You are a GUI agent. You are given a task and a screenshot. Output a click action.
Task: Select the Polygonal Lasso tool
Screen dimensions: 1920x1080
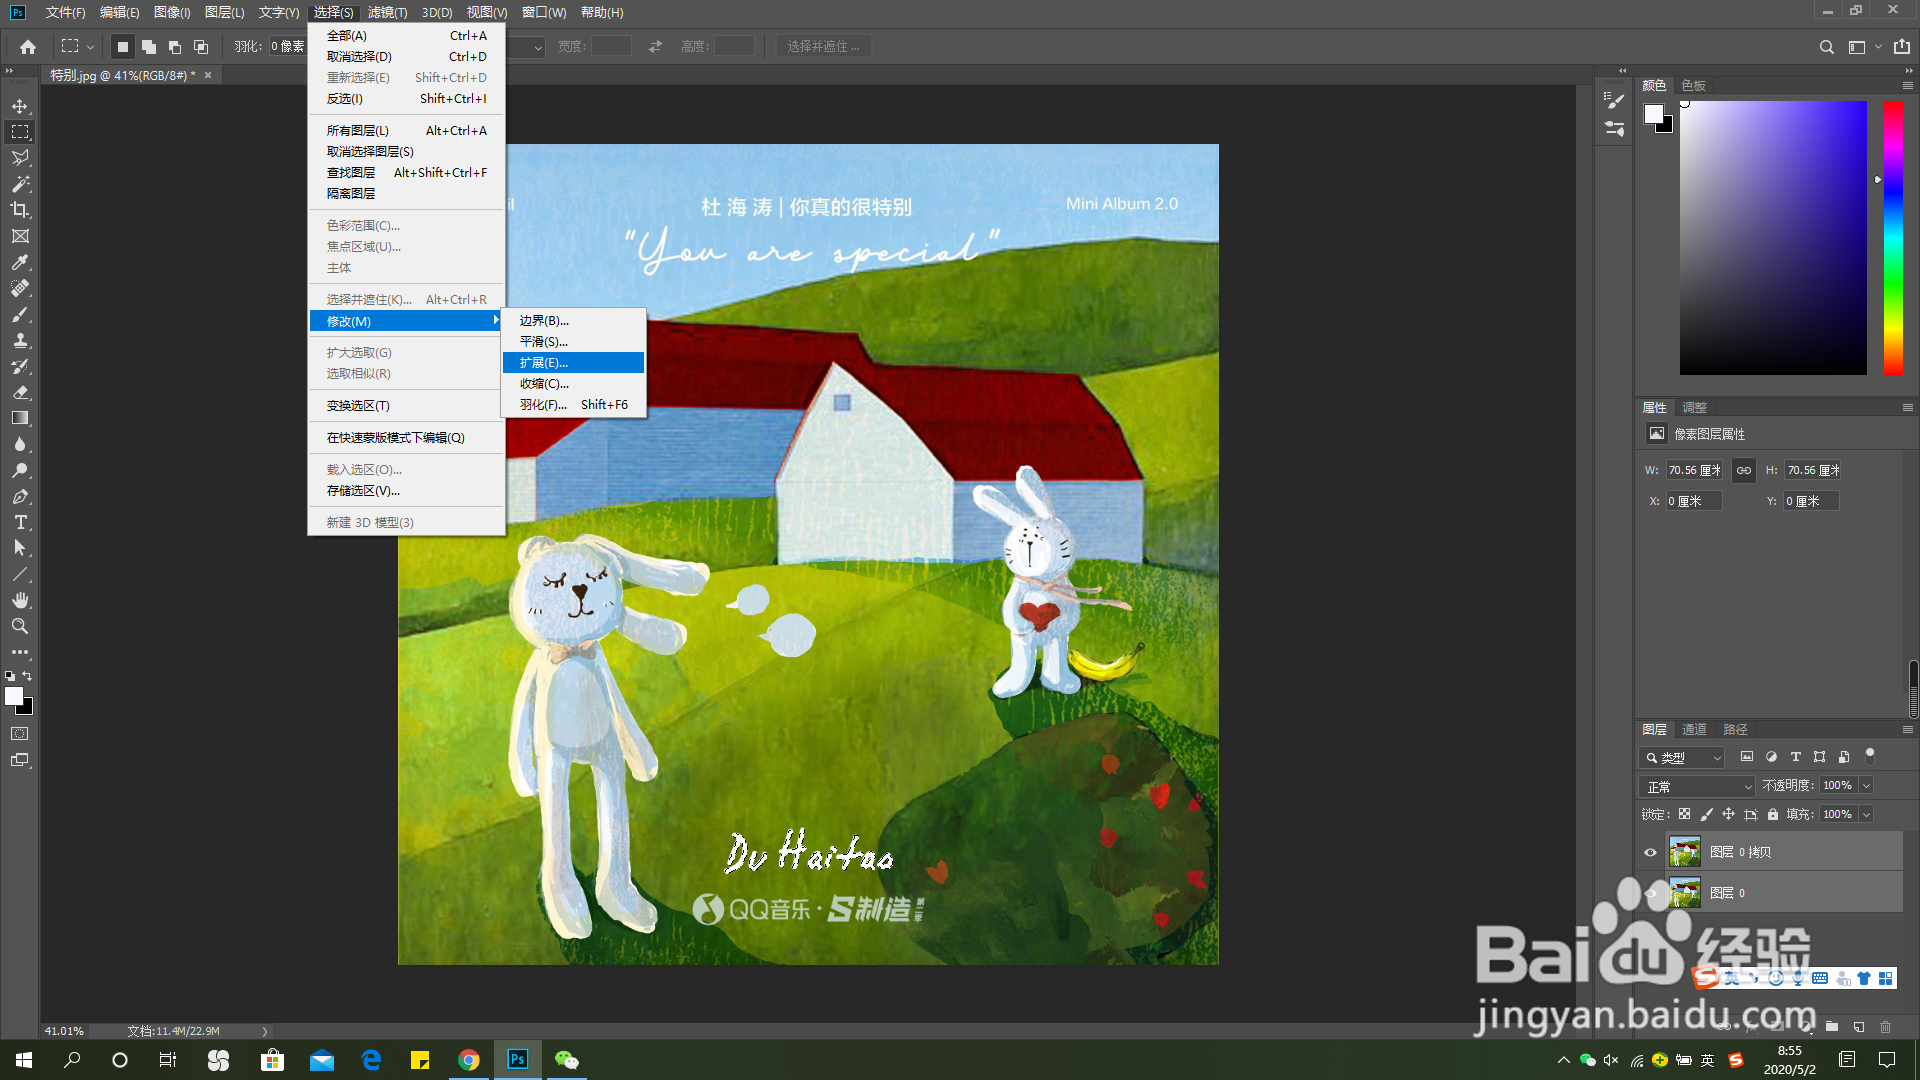[20, 158]
